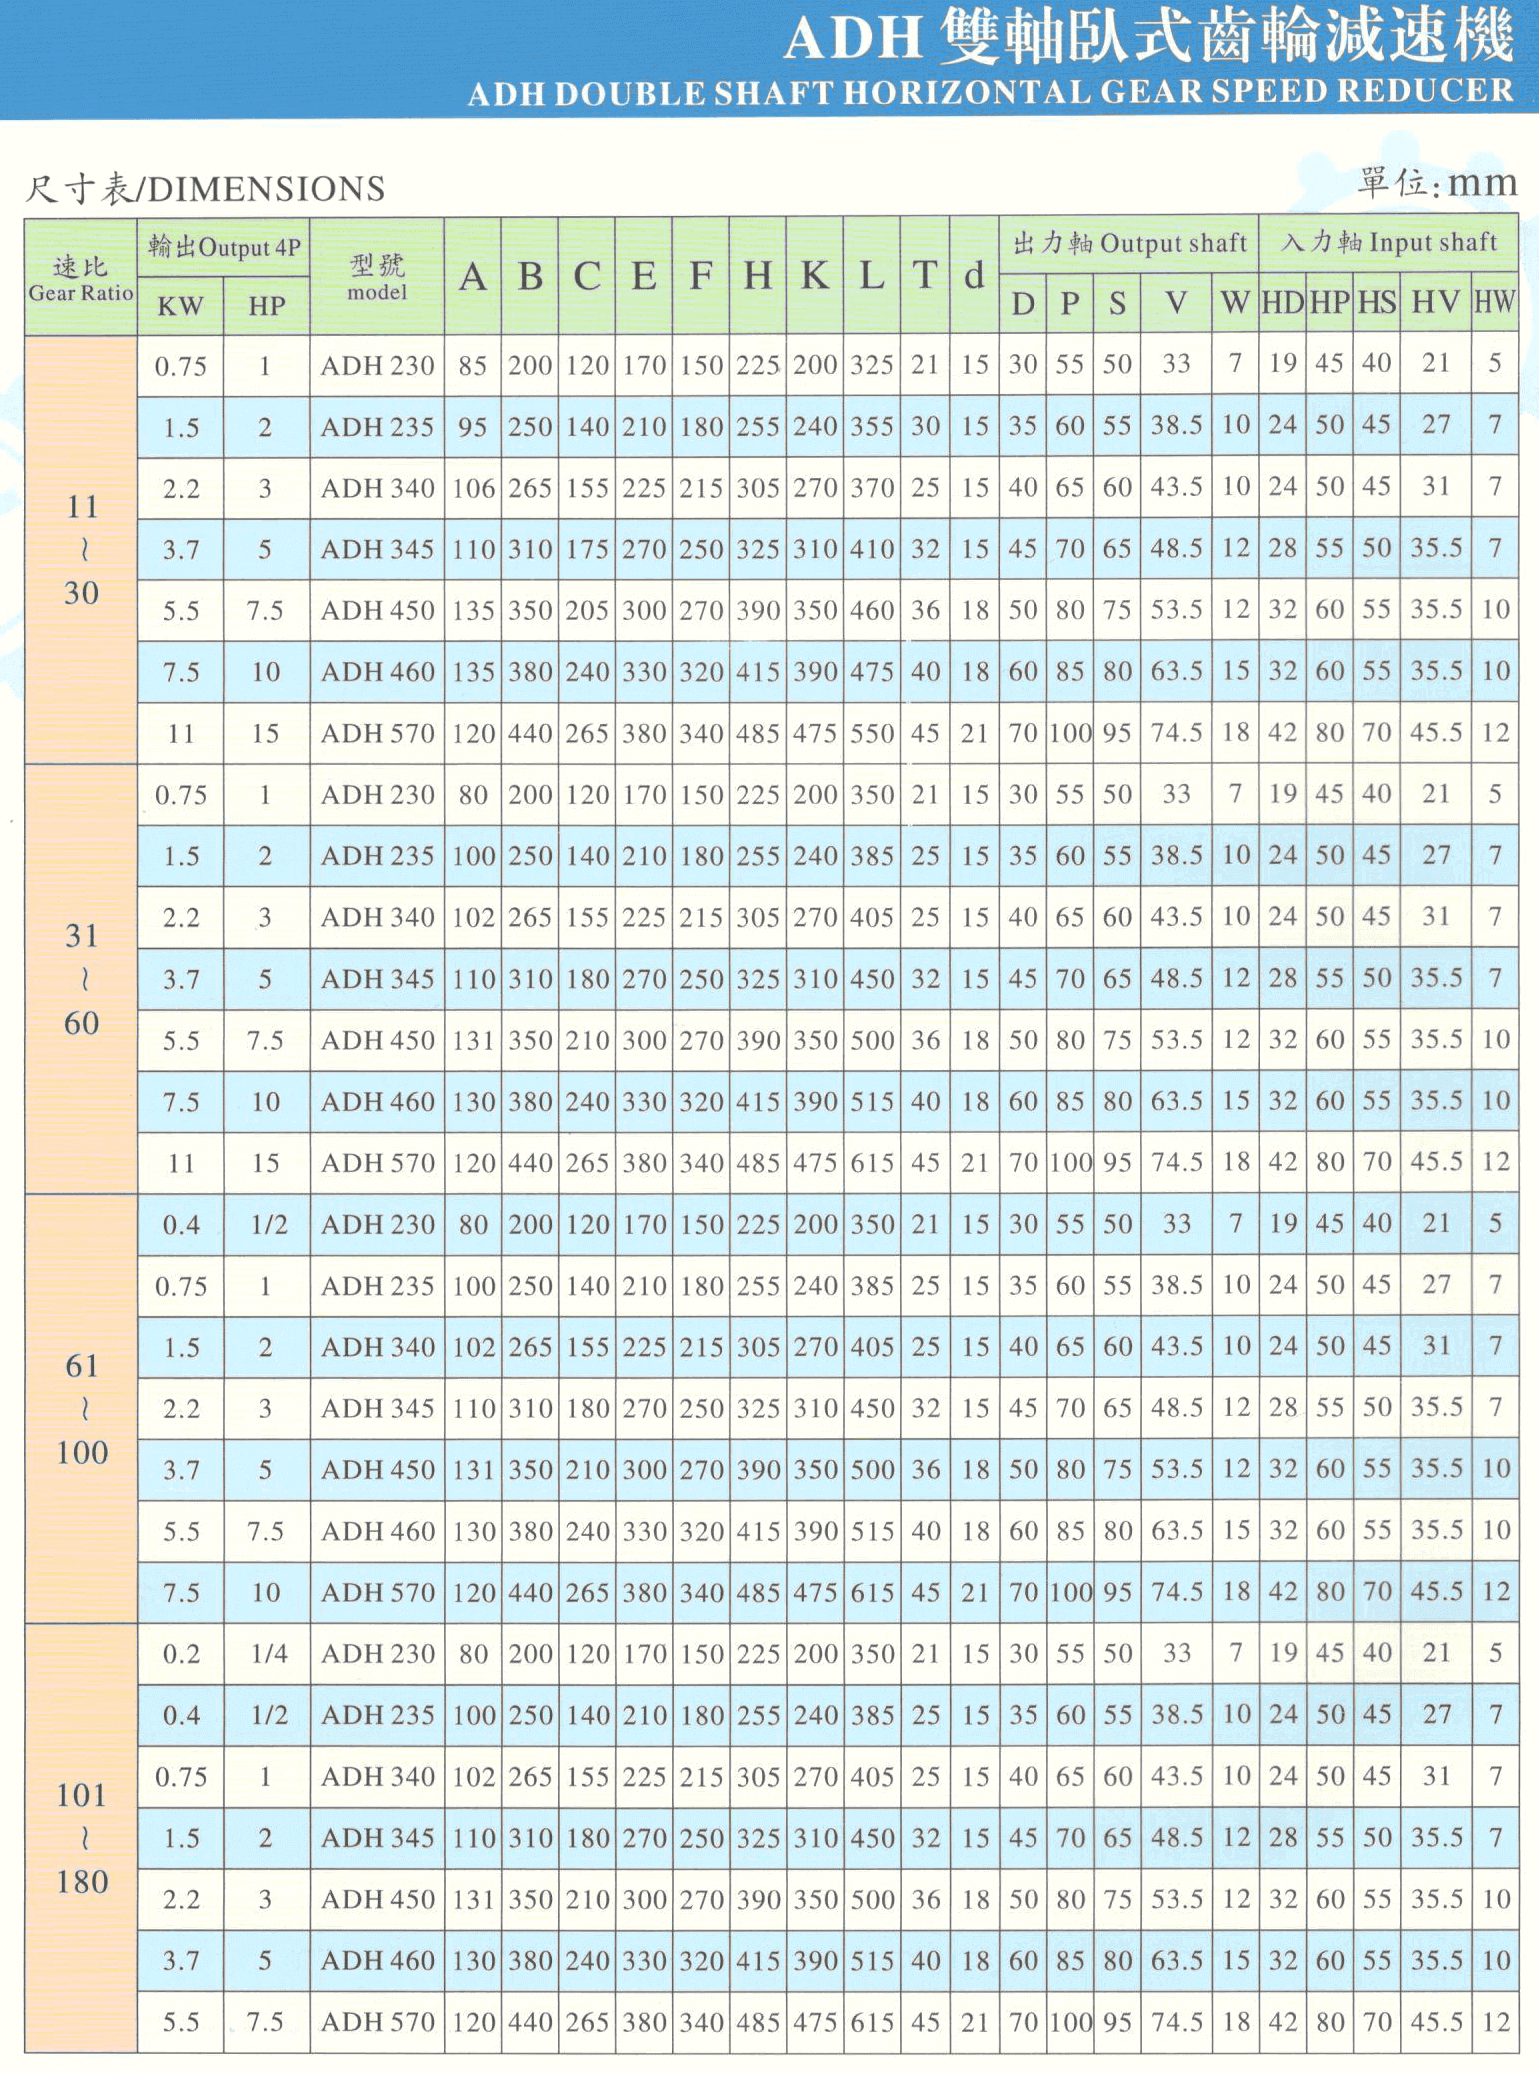The height and width of the screenshot is (2073, 1539).
Task: Select the C value 205 for ADH 450
Action: [587, 610]
